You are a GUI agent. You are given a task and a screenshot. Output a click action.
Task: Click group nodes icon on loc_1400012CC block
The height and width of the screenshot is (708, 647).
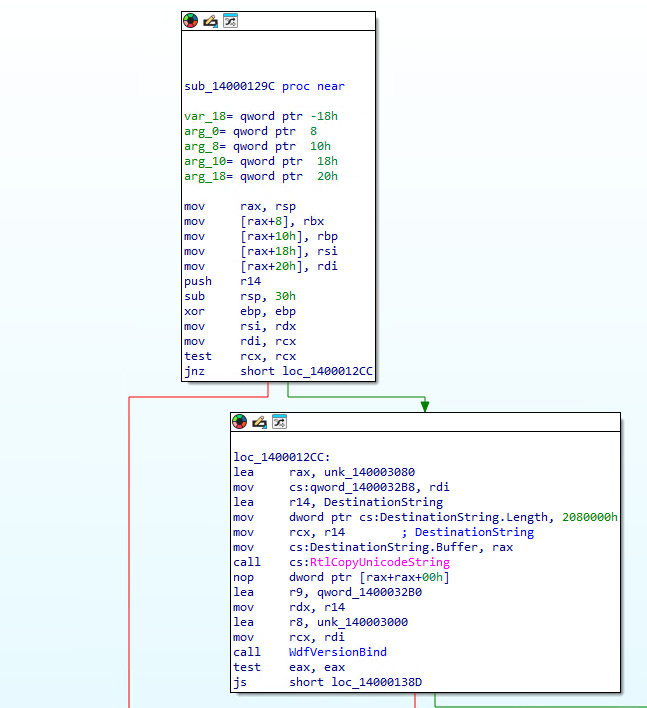279,421
